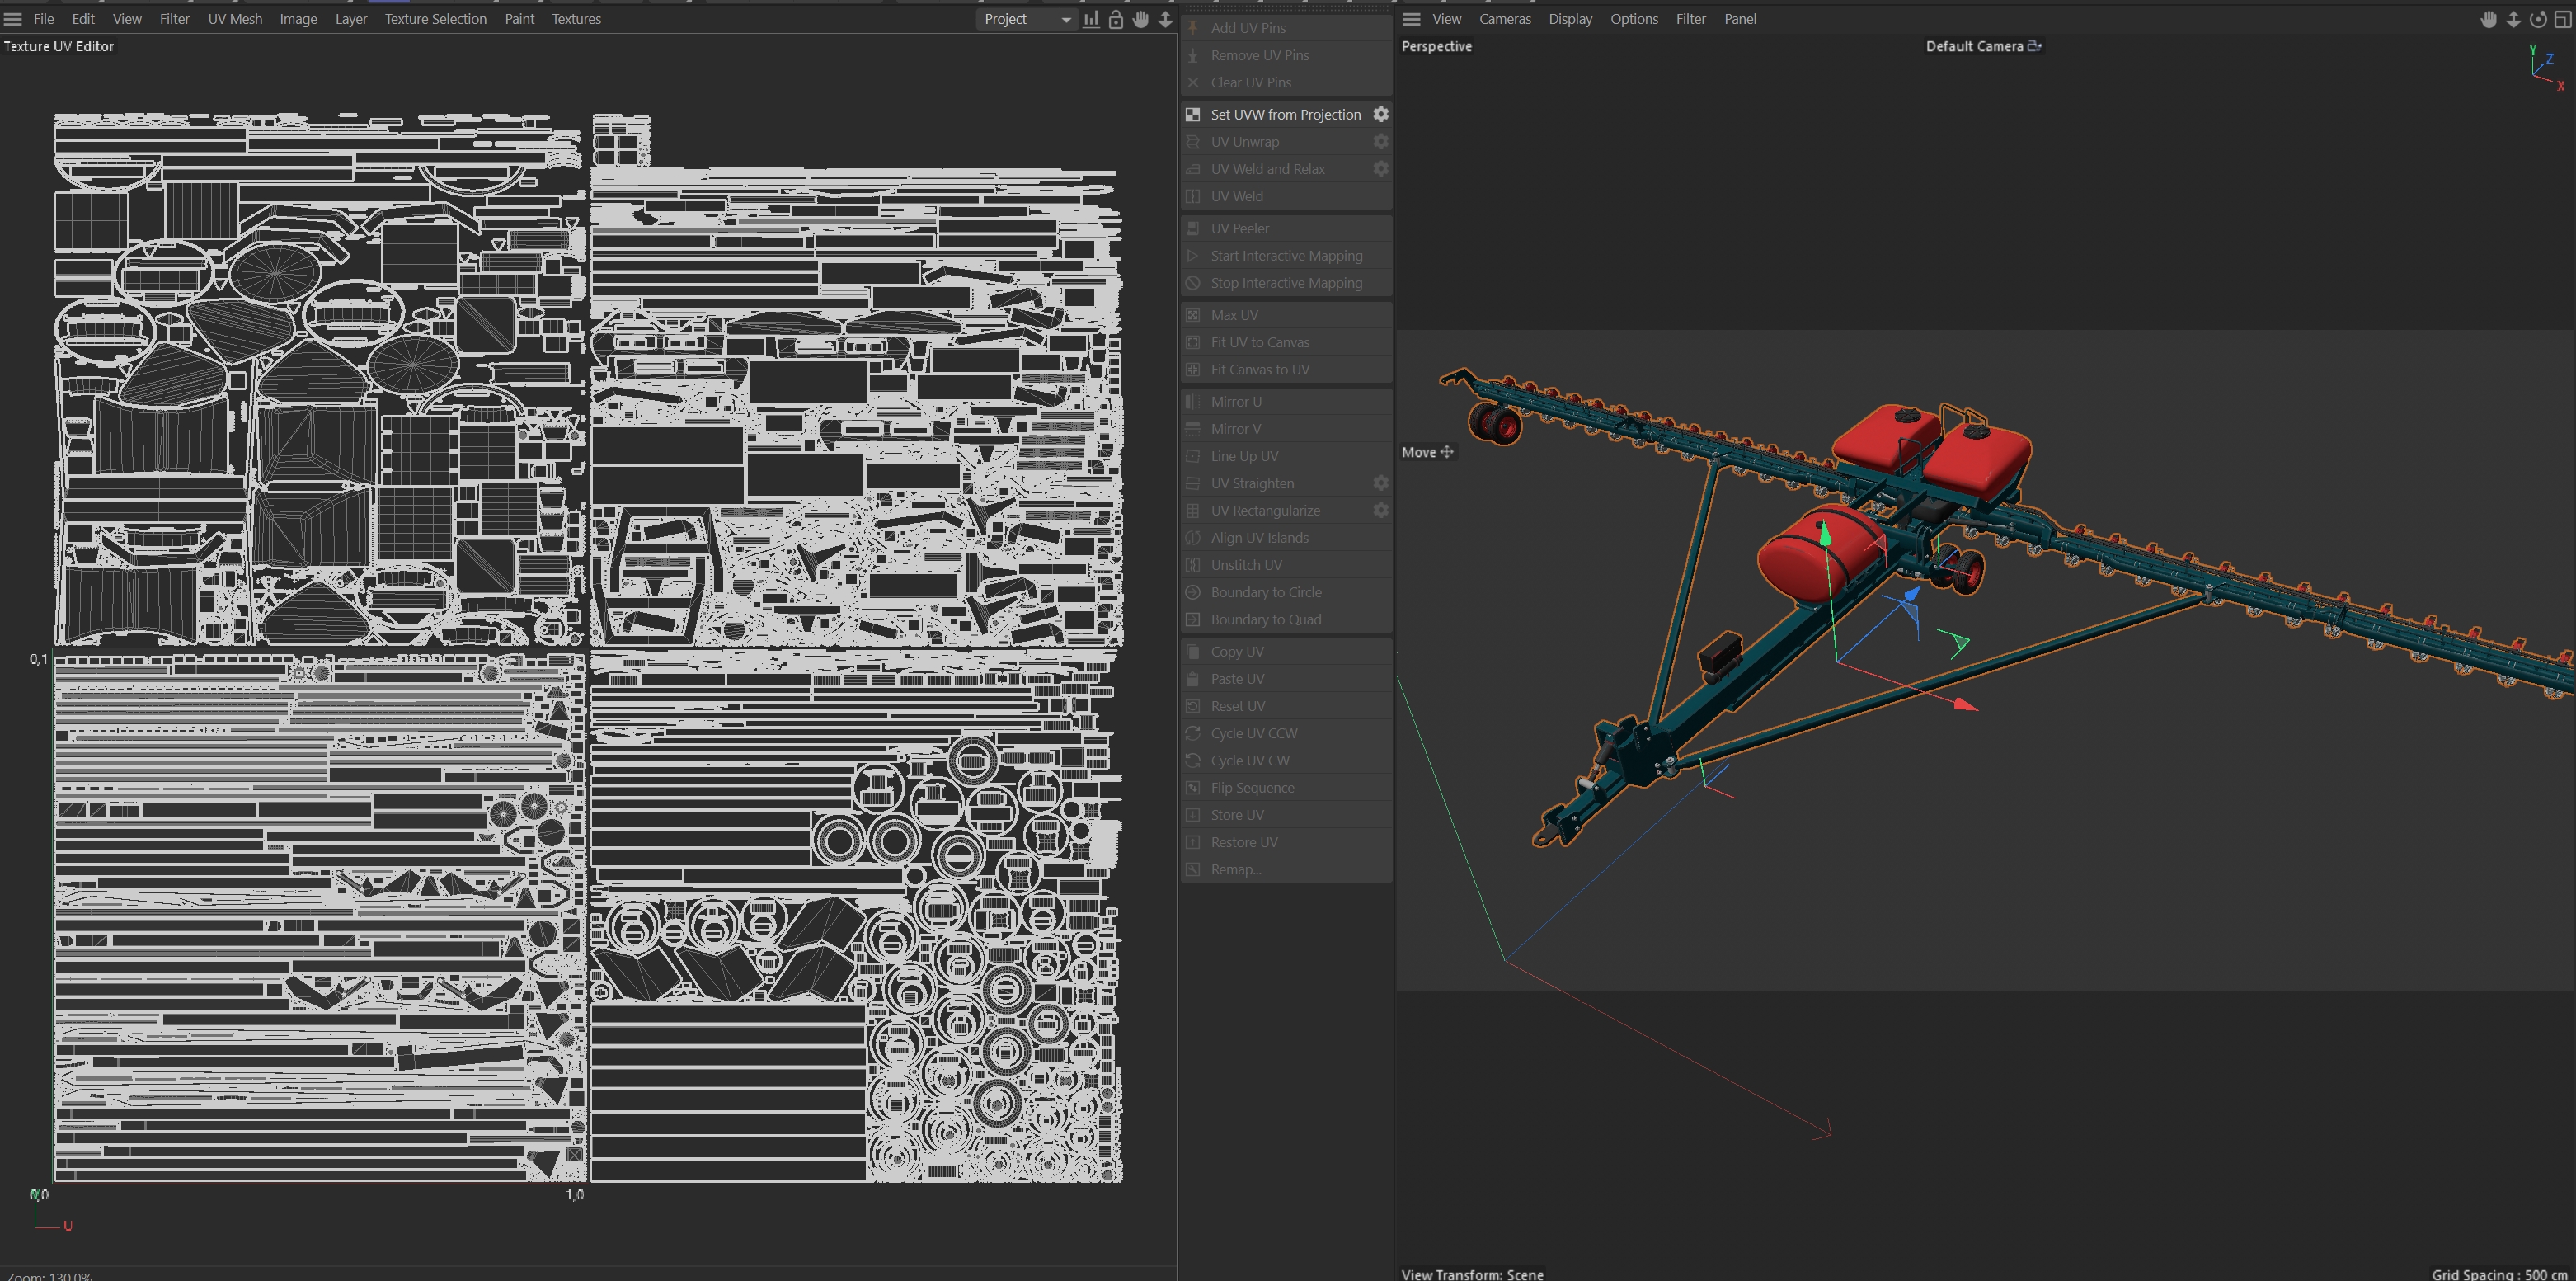
Task: Select the pan hand icon in UV editor
Action: pyautogui.click(x=1141, y=19)
